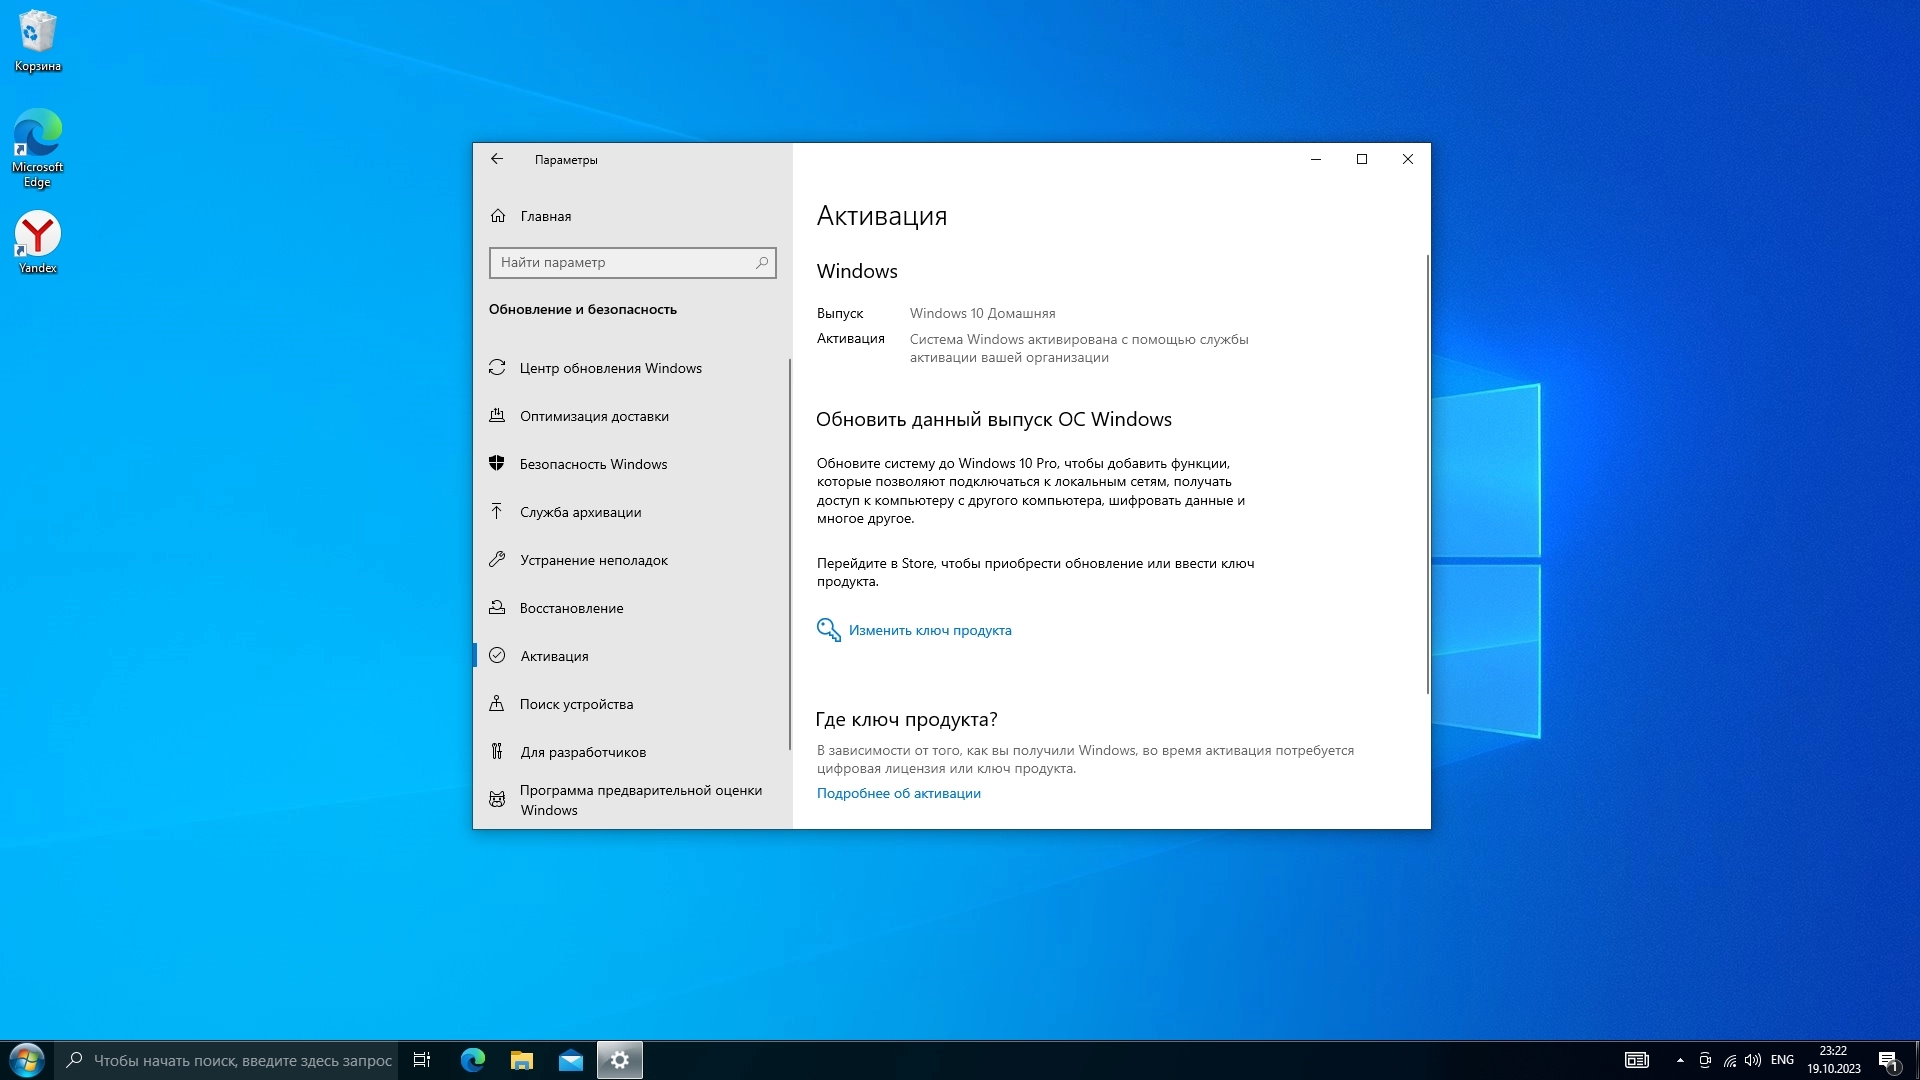1920x1080 pixels.
Task: Open Центр обновления Windows section
Action: [610, 368]
